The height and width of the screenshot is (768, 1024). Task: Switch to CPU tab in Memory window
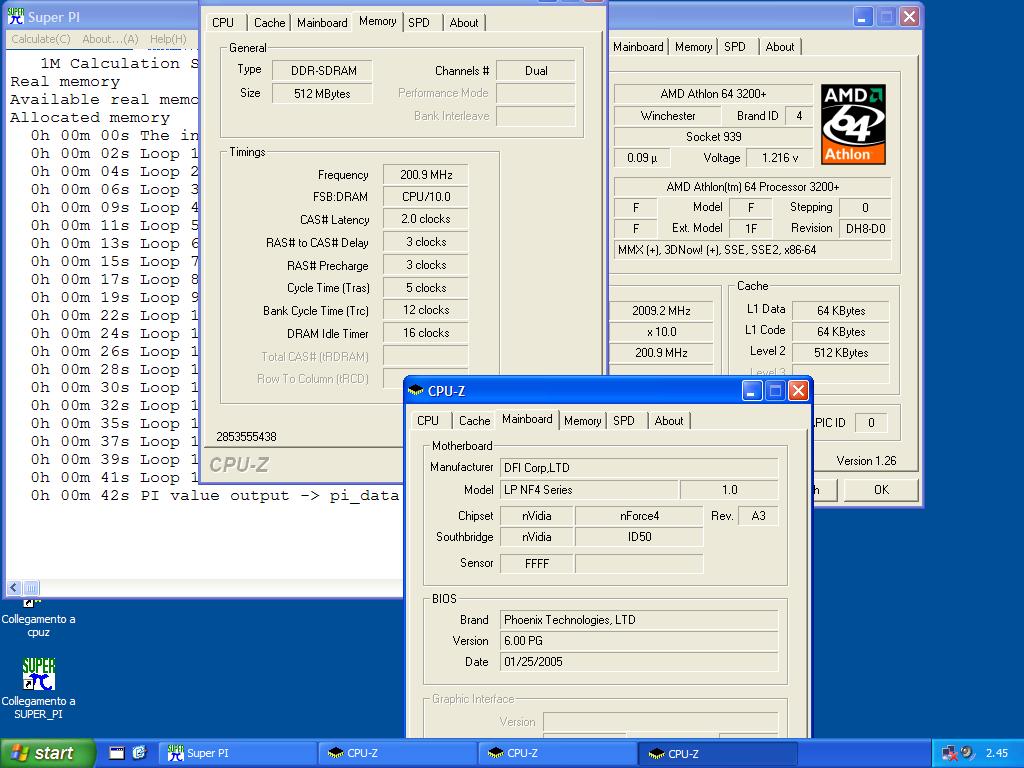(x=223, y=22)
